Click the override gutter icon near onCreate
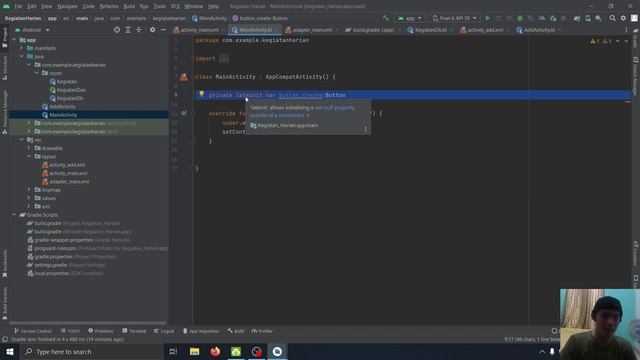 coord(184,113)
